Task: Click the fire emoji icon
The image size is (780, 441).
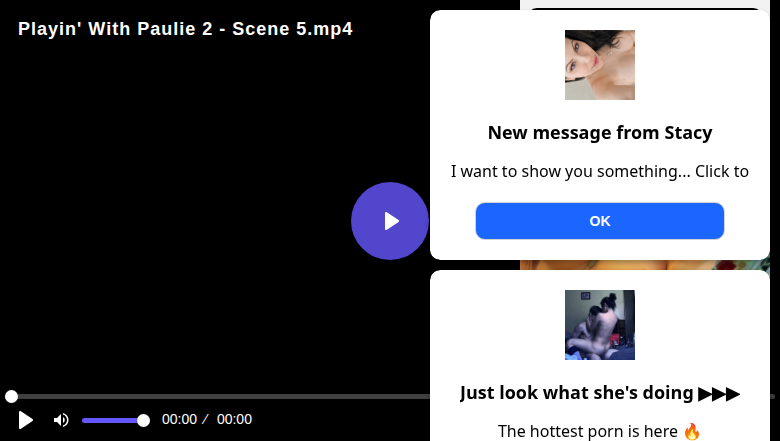Action: [x=692, y=431]
